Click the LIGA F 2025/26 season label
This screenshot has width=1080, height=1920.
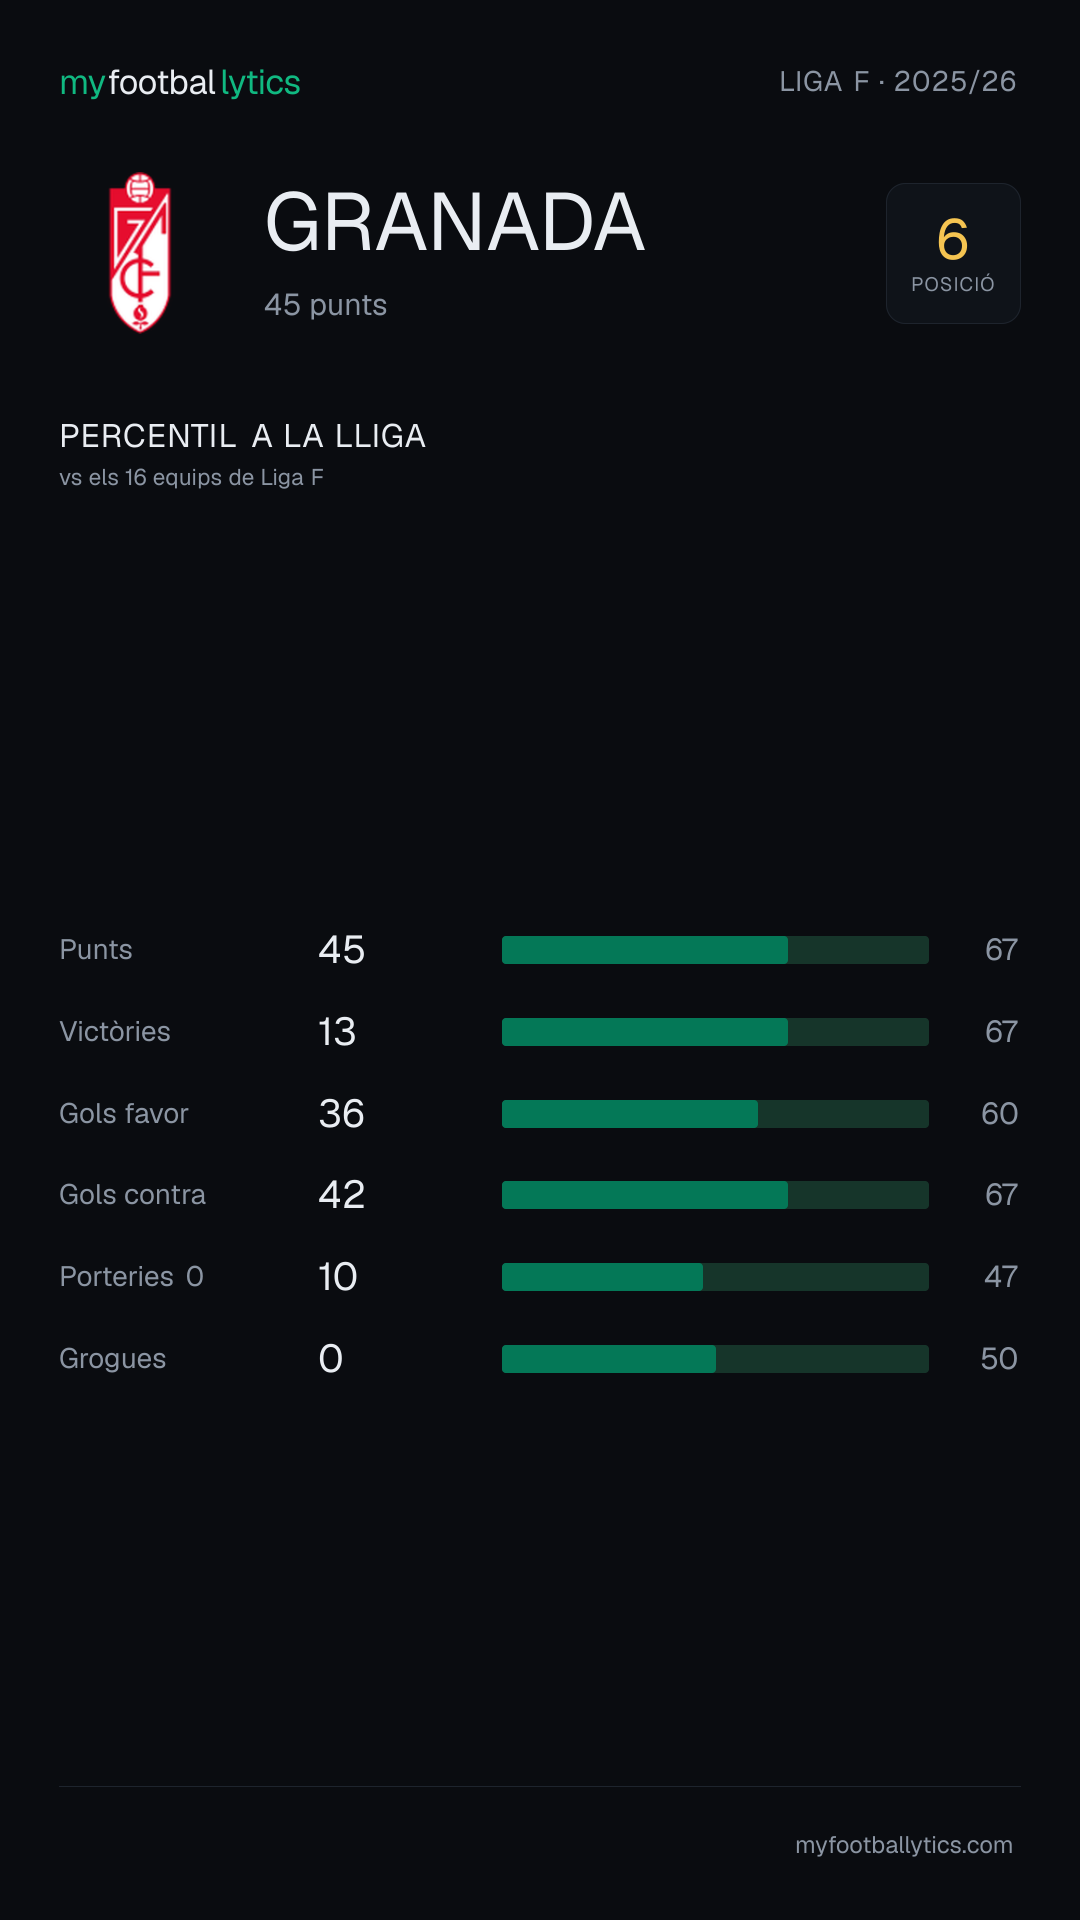pyautogui.click(x=898, y=81)
